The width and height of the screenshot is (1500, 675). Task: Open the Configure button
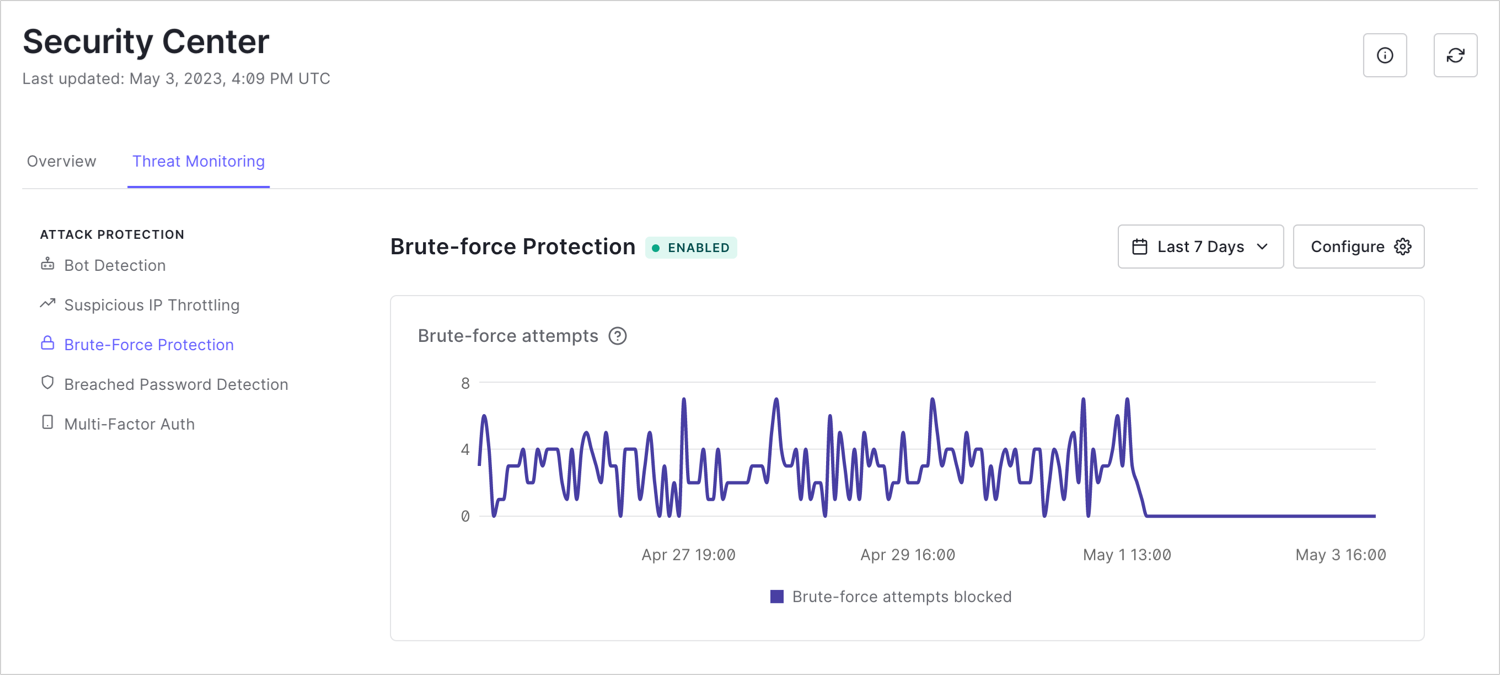click(1358, 246)
